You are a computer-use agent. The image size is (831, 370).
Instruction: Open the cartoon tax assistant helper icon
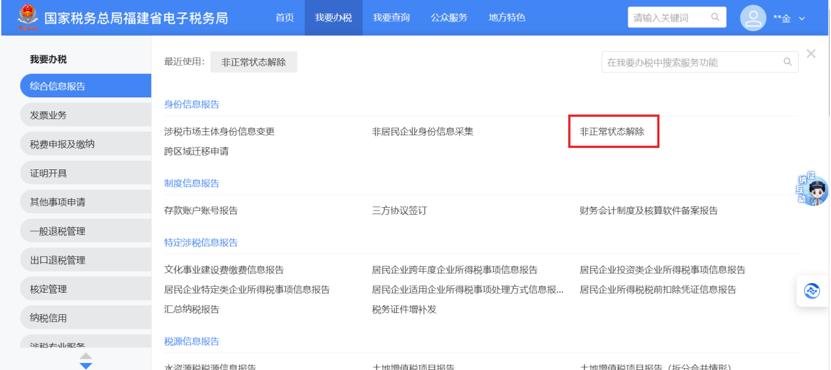(812, 190)
